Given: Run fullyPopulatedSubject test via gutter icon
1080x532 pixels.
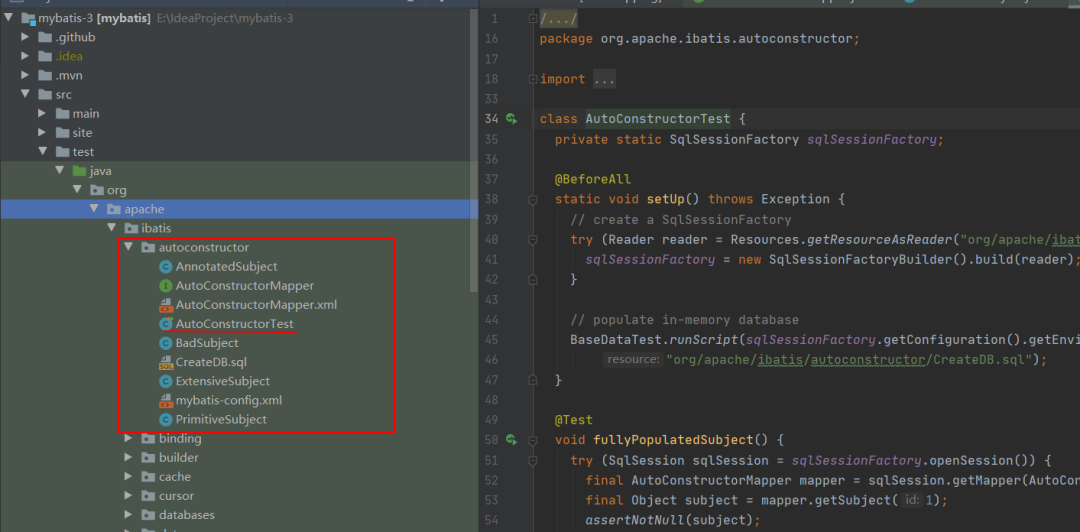Looking at the screenshot, I should pyautogui.click(x=511, y=439).
